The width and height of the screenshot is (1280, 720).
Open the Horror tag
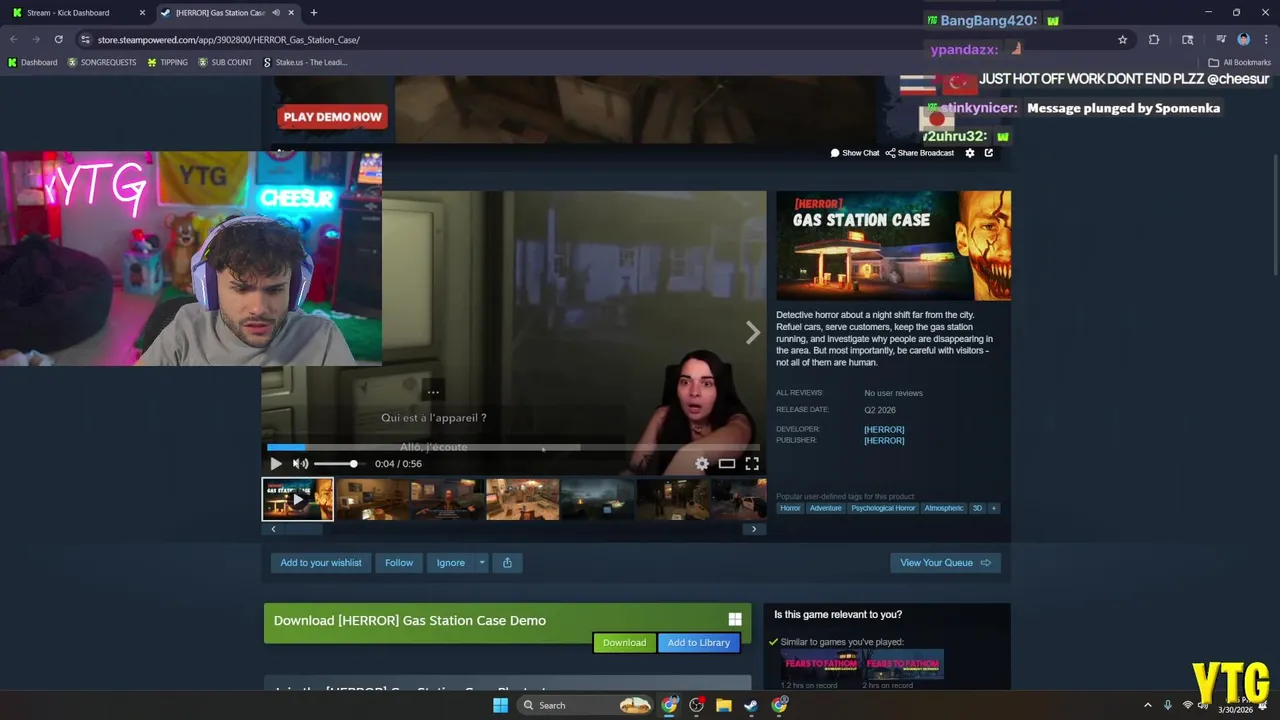pos(790,508)
